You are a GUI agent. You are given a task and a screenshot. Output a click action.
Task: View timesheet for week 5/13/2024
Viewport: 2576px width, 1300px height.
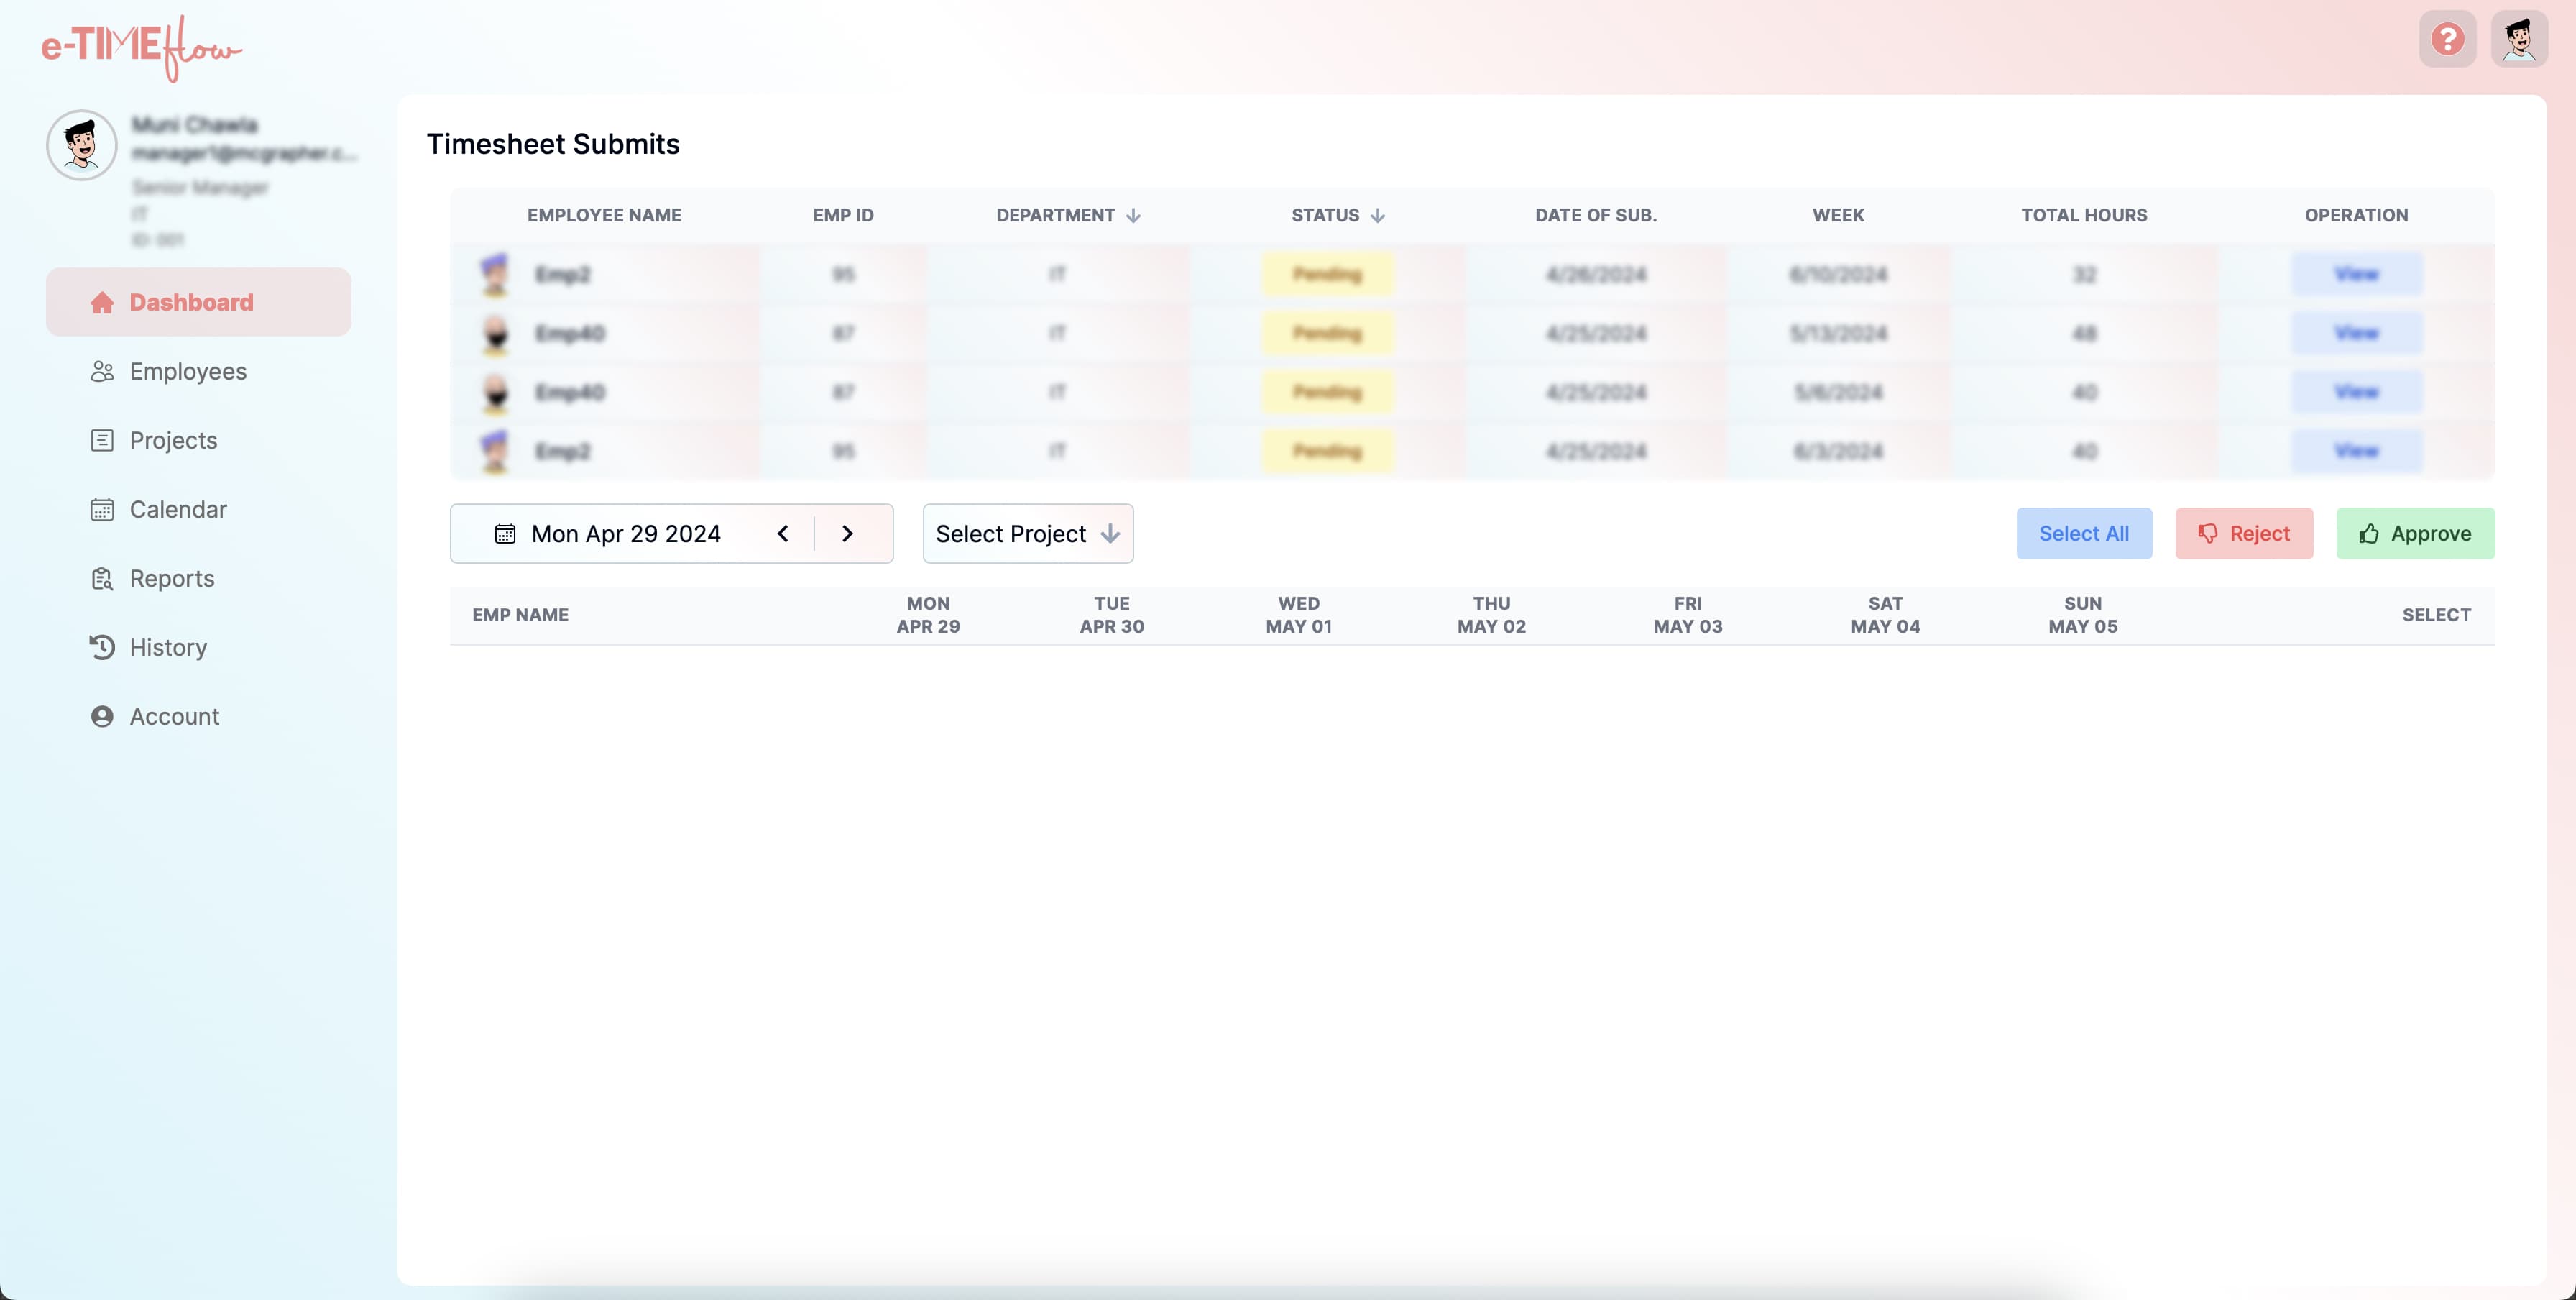coord(2356,333)
